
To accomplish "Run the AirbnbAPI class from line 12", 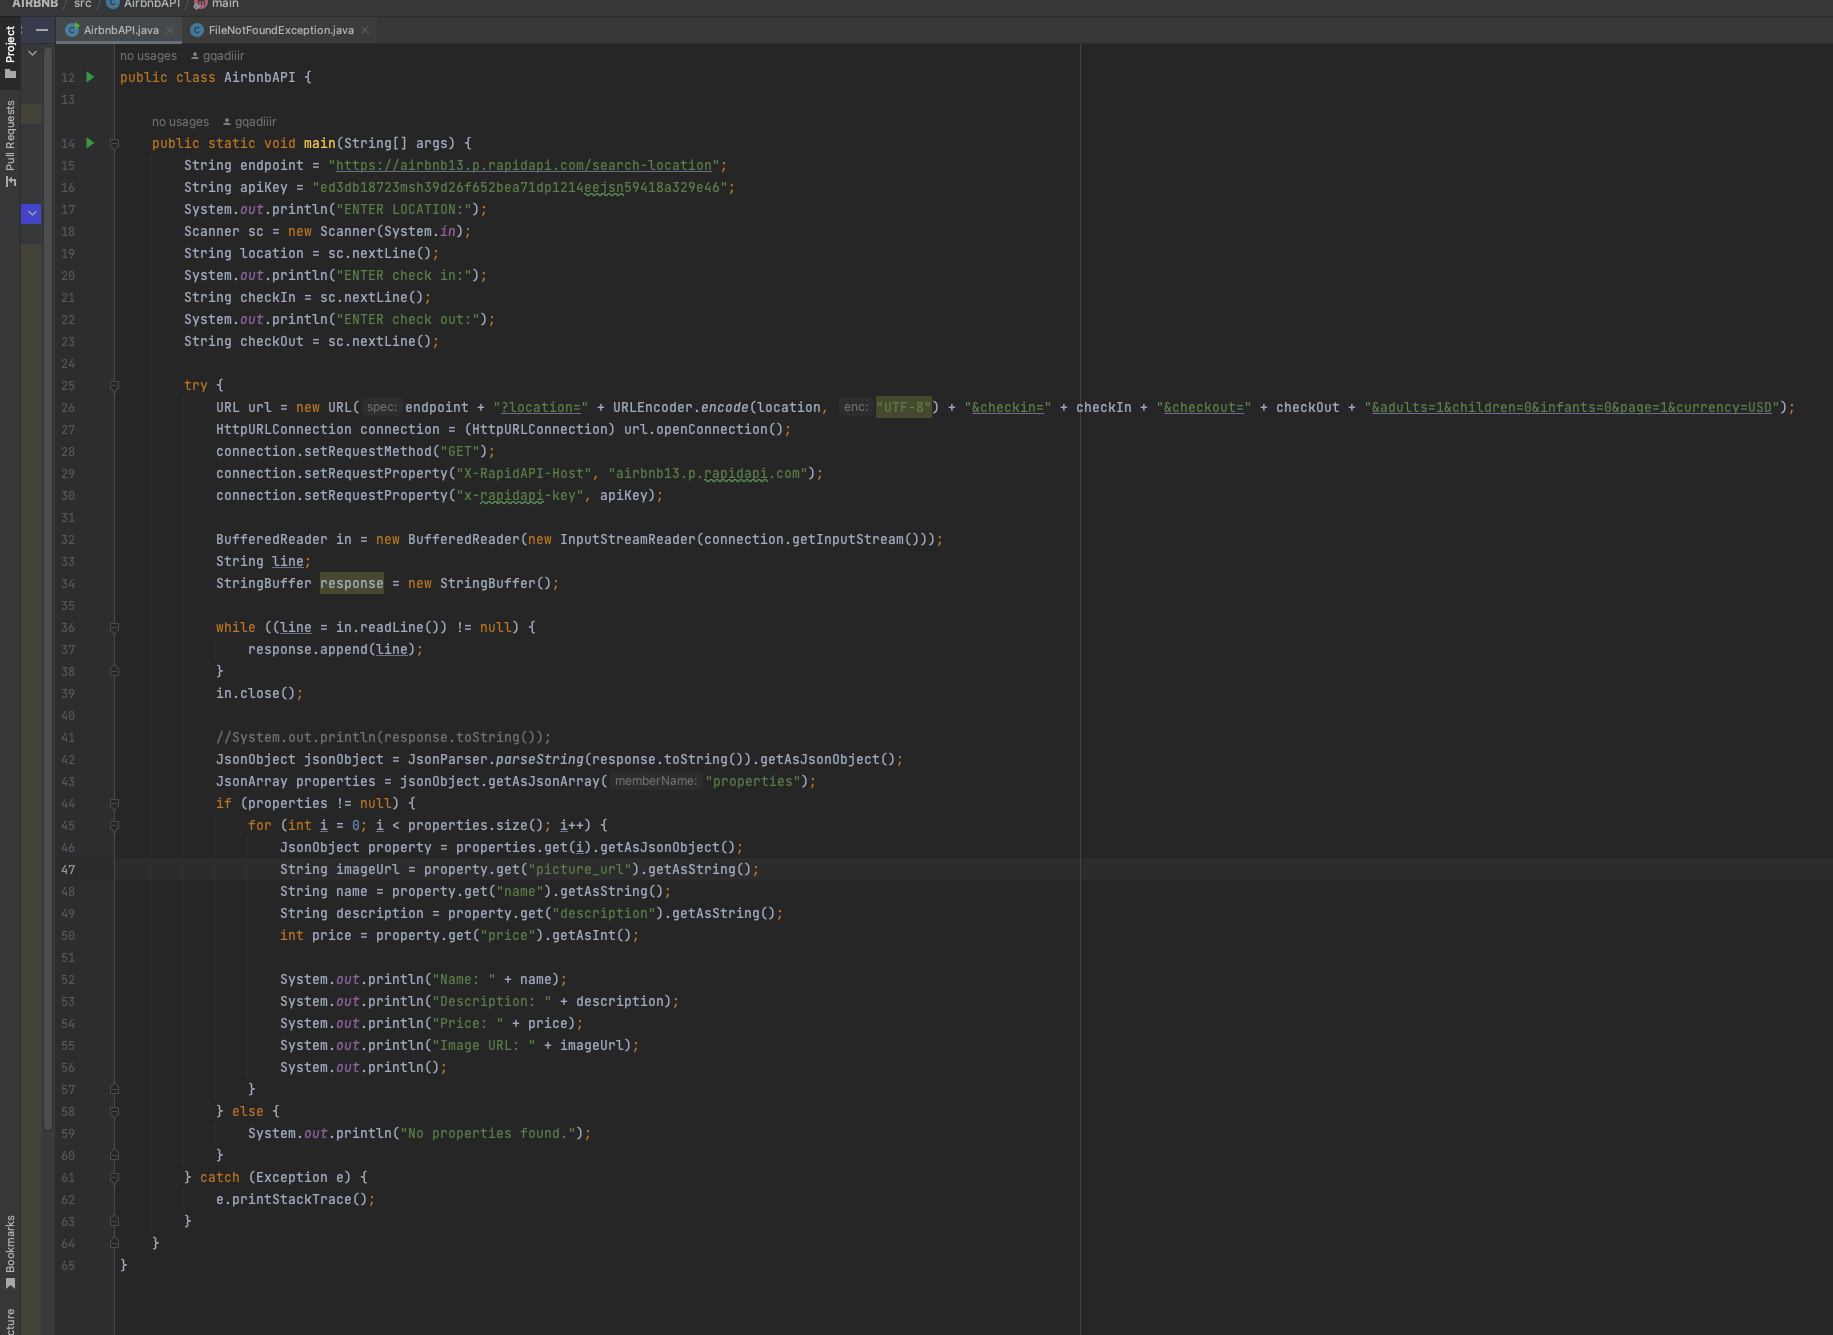I will point(90,77).
